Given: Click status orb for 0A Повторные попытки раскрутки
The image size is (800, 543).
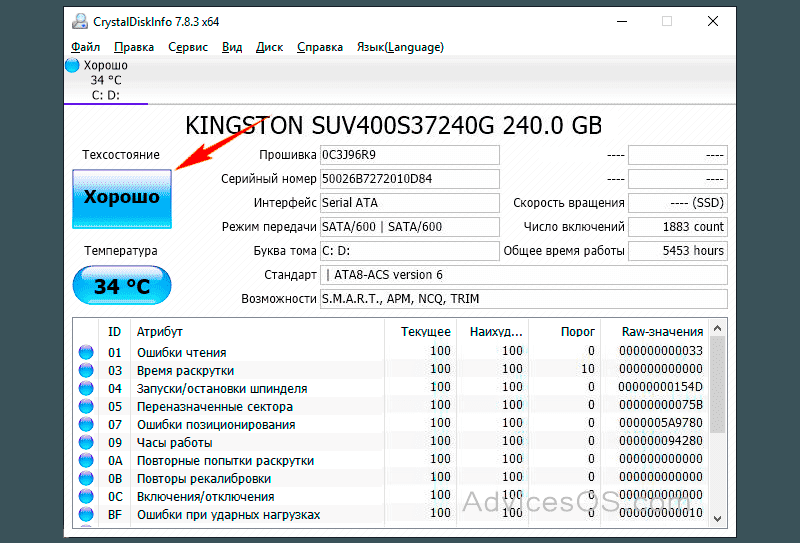Looking at the screenshot, I should [x=86, y=460].
